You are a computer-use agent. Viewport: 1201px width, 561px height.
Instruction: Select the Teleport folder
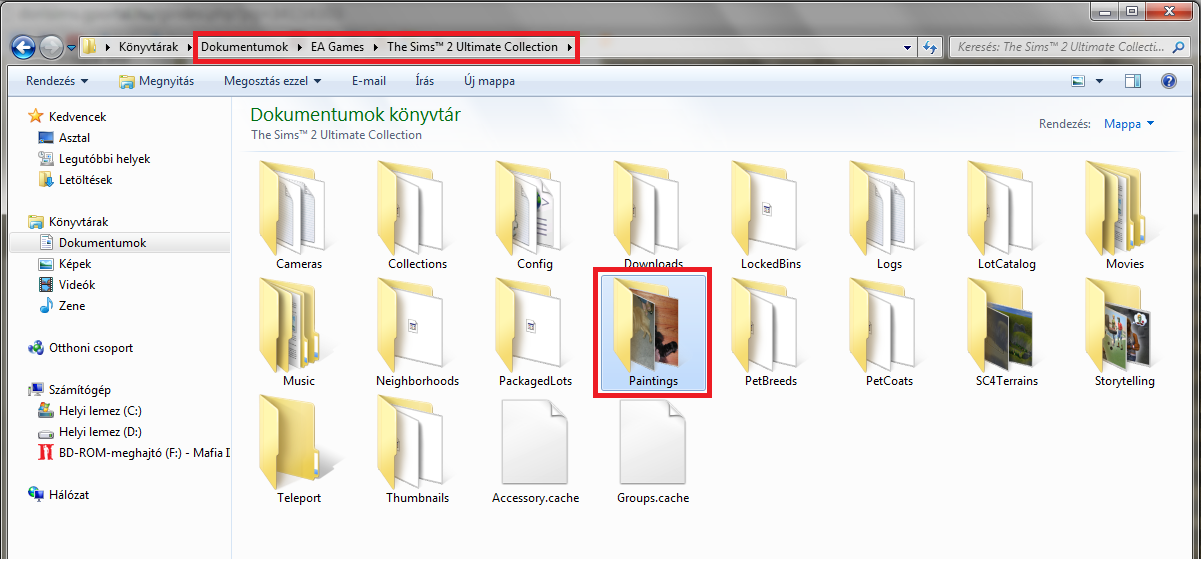[299, 450]
